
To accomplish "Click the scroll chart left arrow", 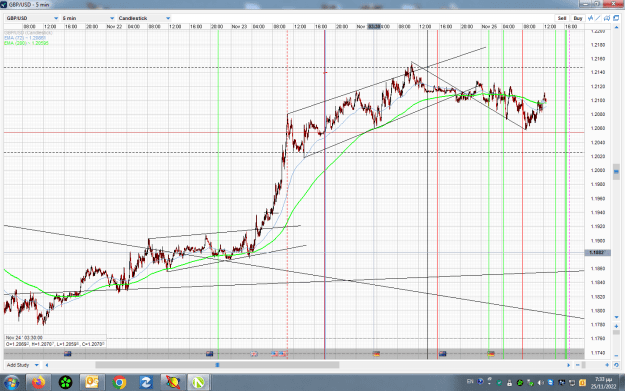I will click(47, 365).
